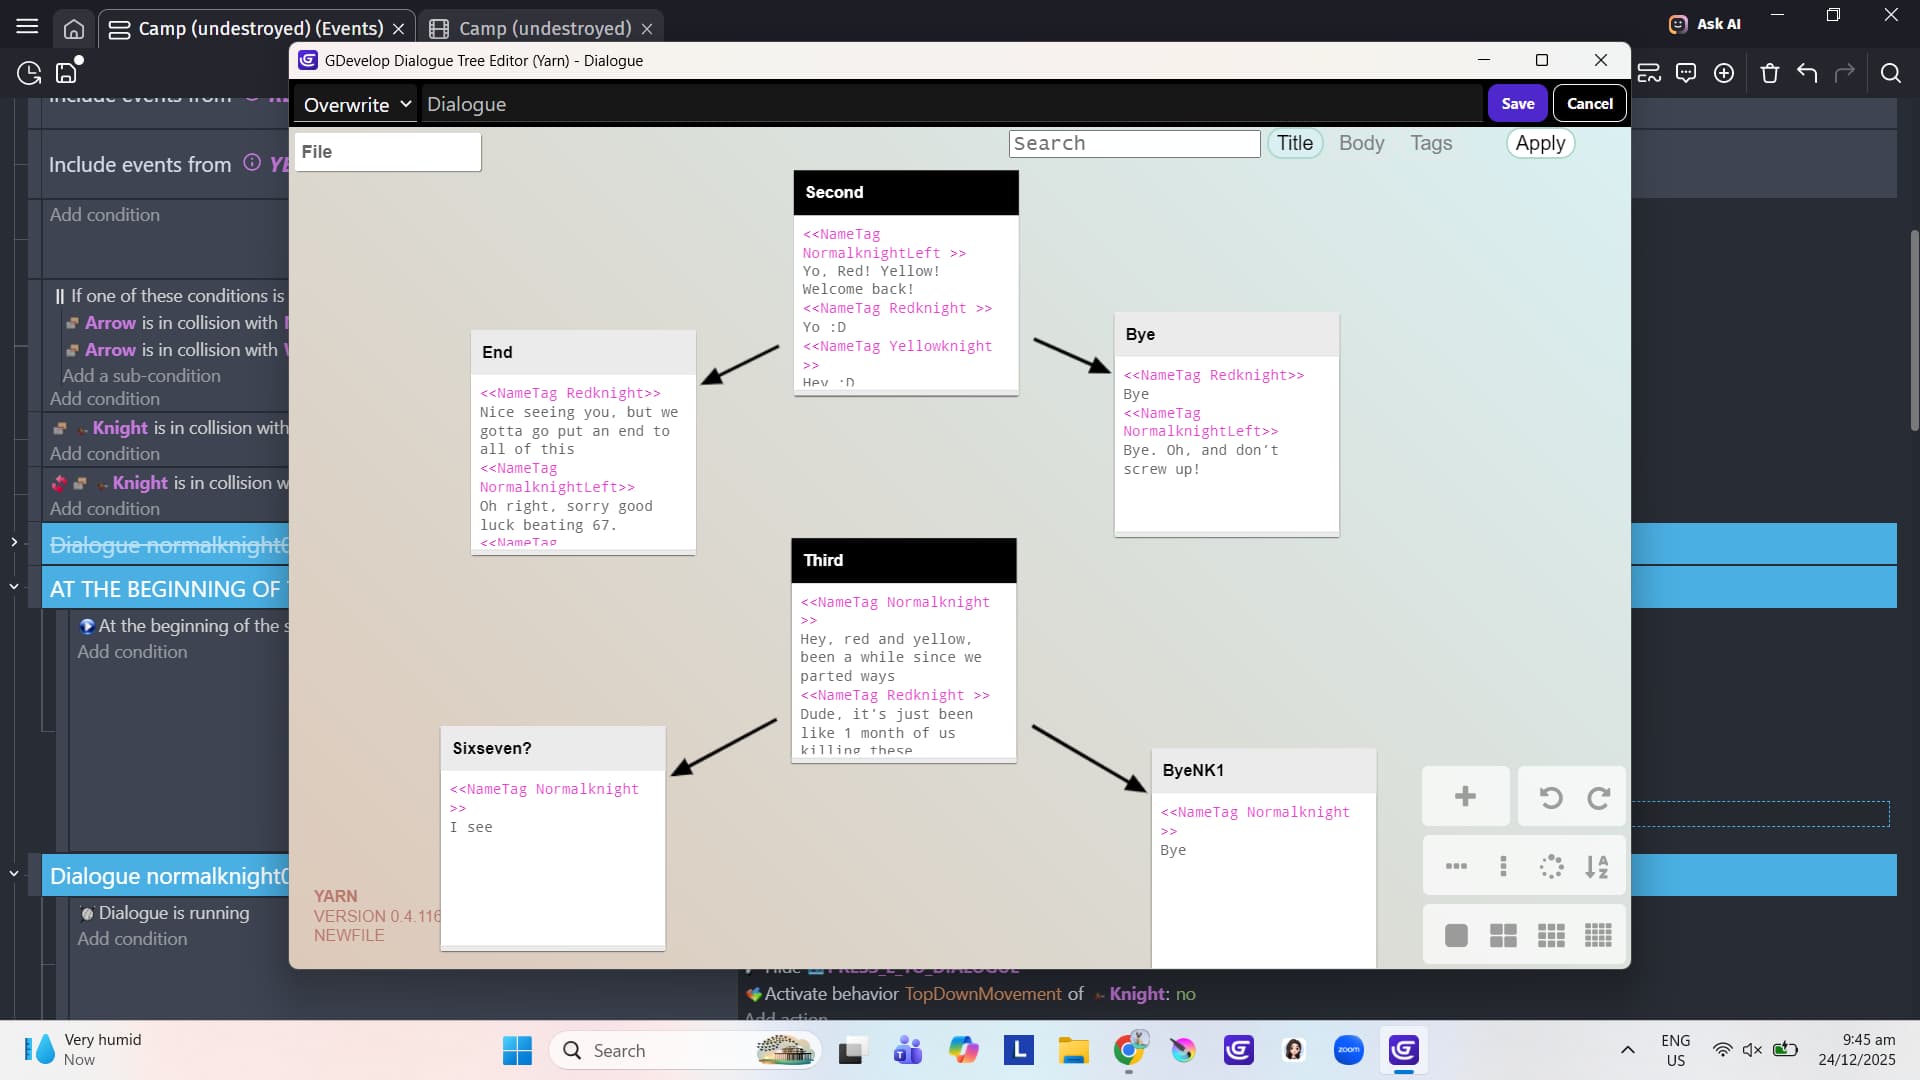1920x1080 pixels.
Task: Toggle Body search filter
Action: (x=1361, y=143)
